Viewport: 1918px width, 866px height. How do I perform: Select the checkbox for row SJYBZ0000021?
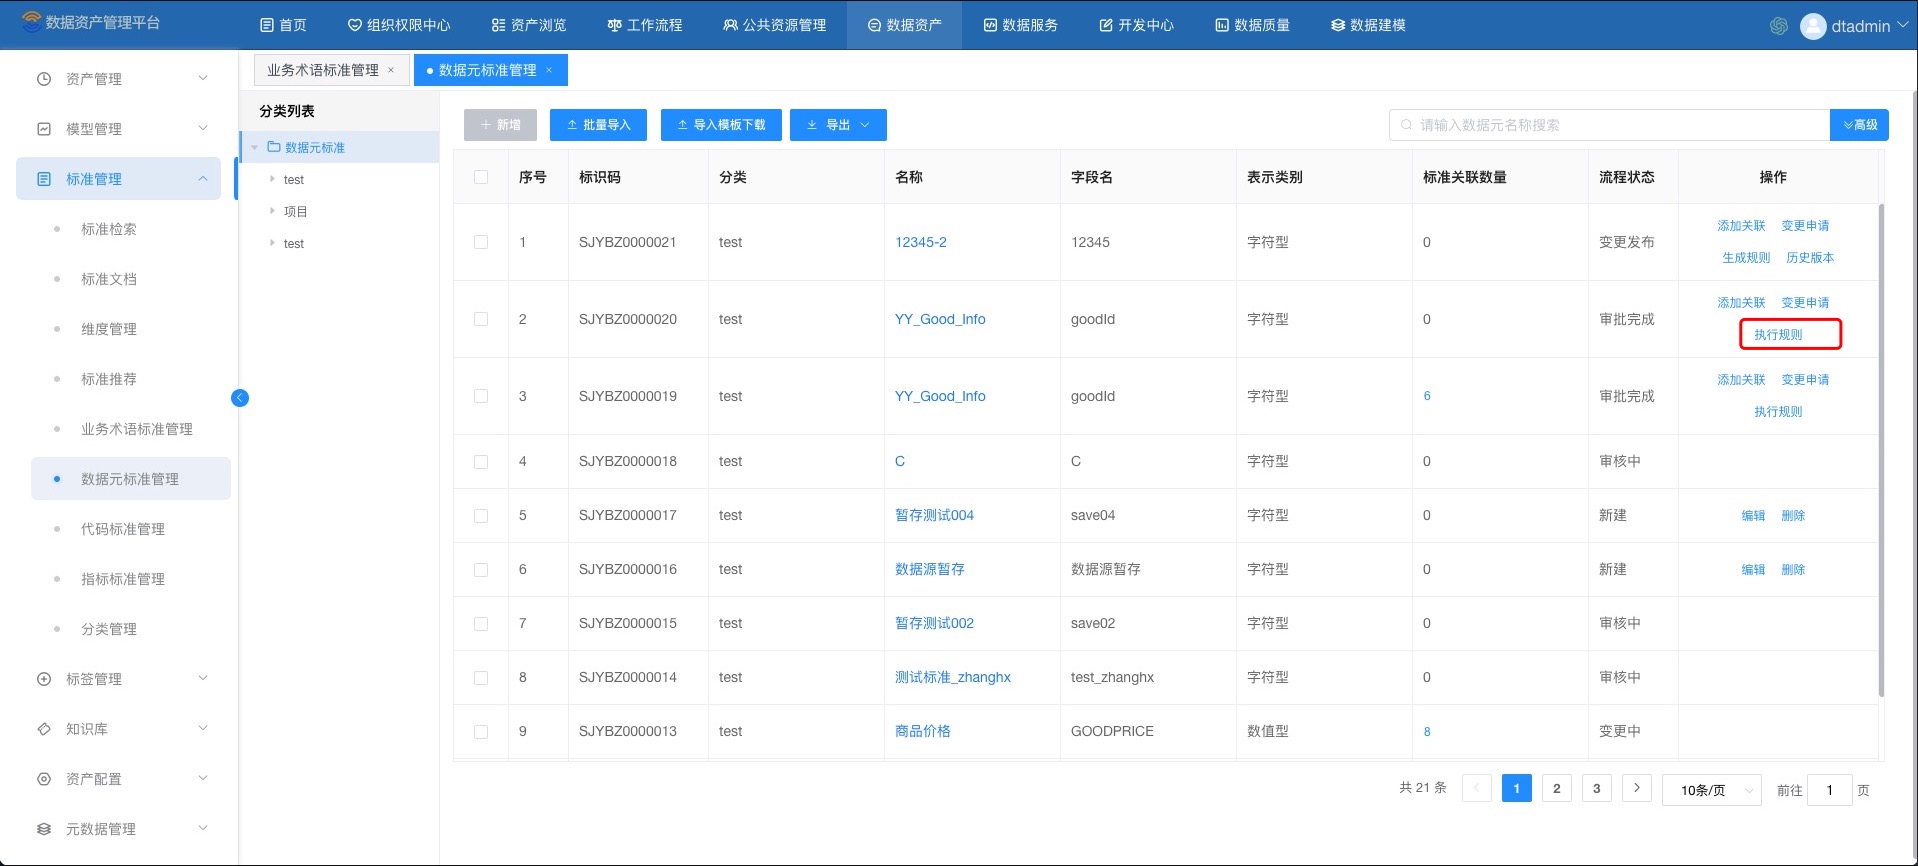pyautogui.click(x=481, y=242)
